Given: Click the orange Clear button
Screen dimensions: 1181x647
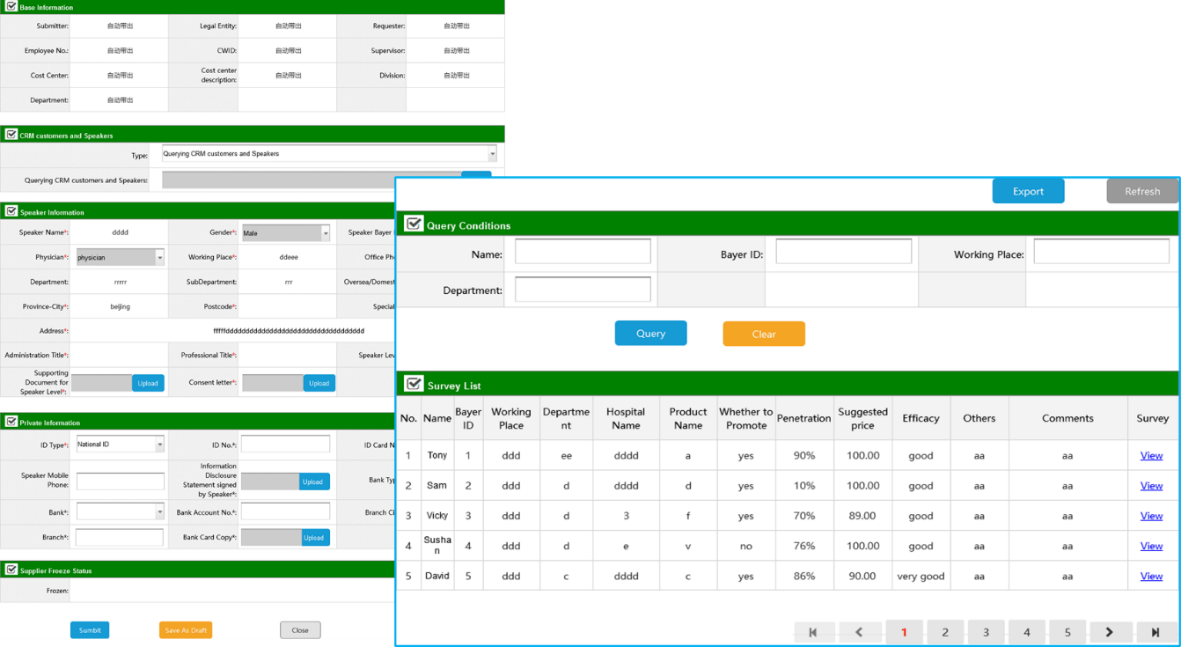Looking at the screenshot, I should [763, 334].
